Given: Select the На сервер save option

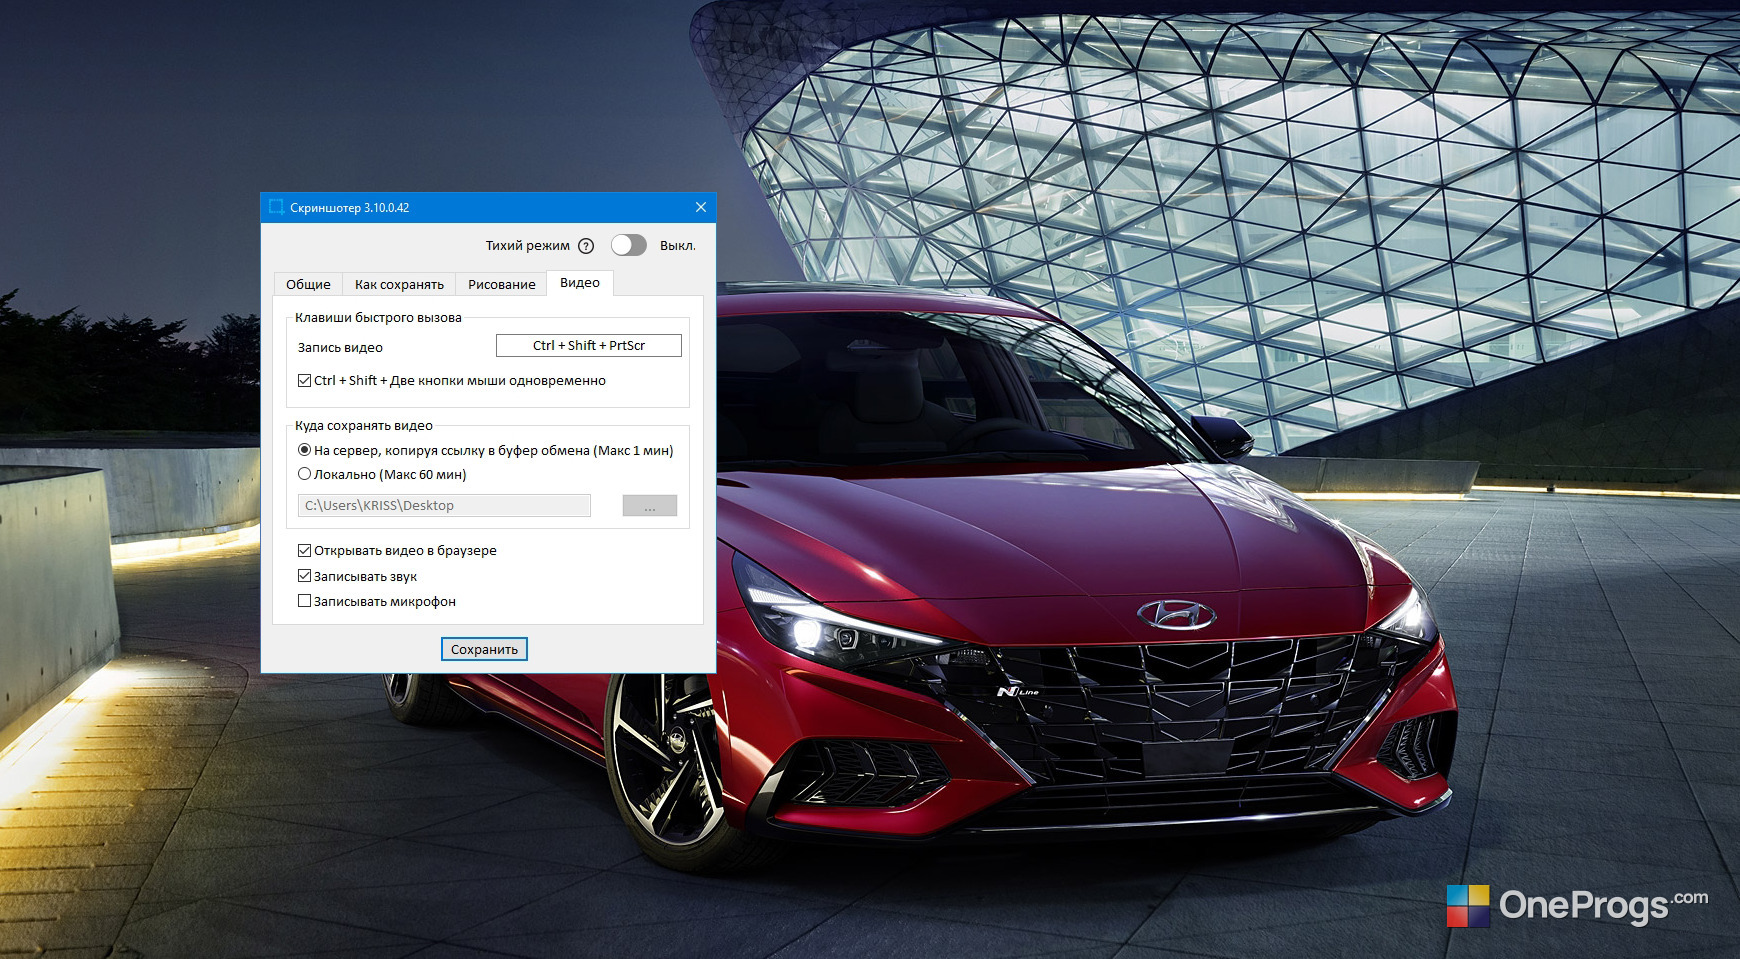Looking at the screenshot, I should pos(304,450).
